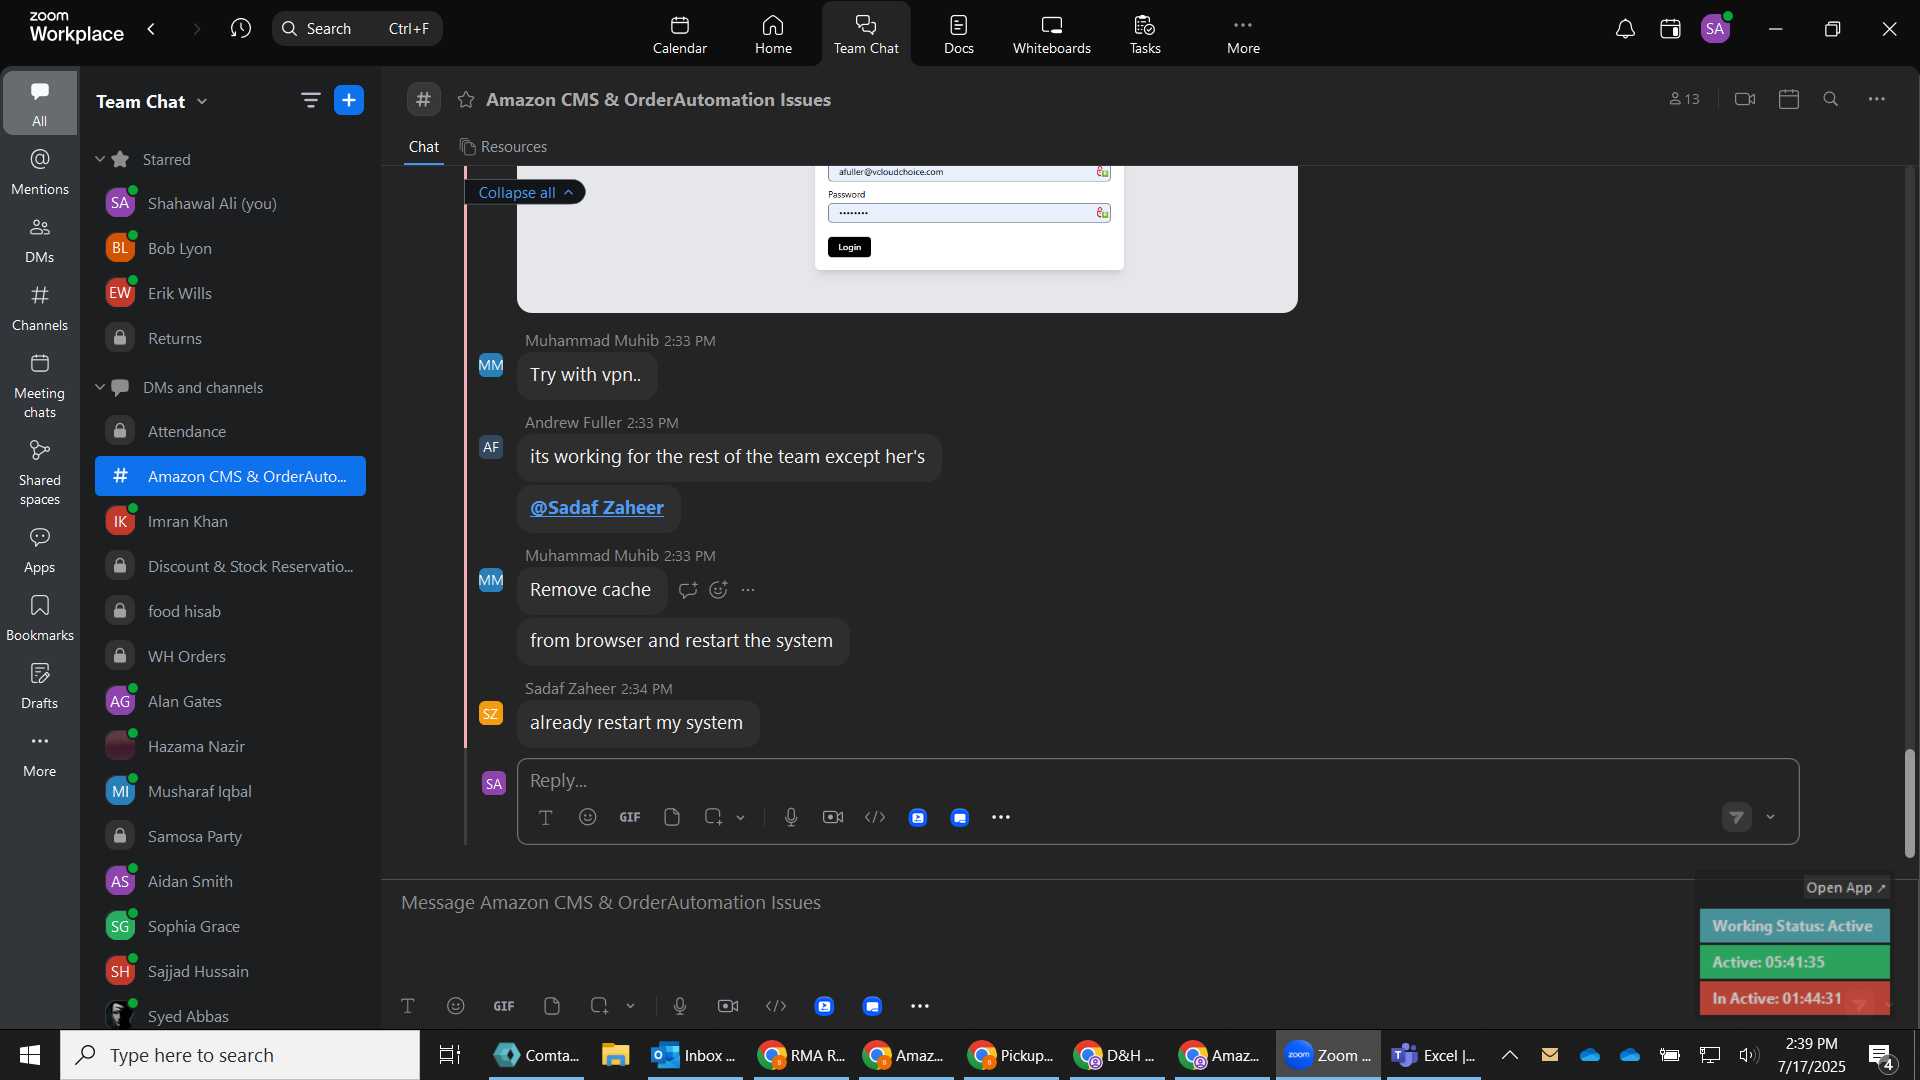1920x1080 pixels.
Task: Record a video message in reply box
Action: coord(833,817)
